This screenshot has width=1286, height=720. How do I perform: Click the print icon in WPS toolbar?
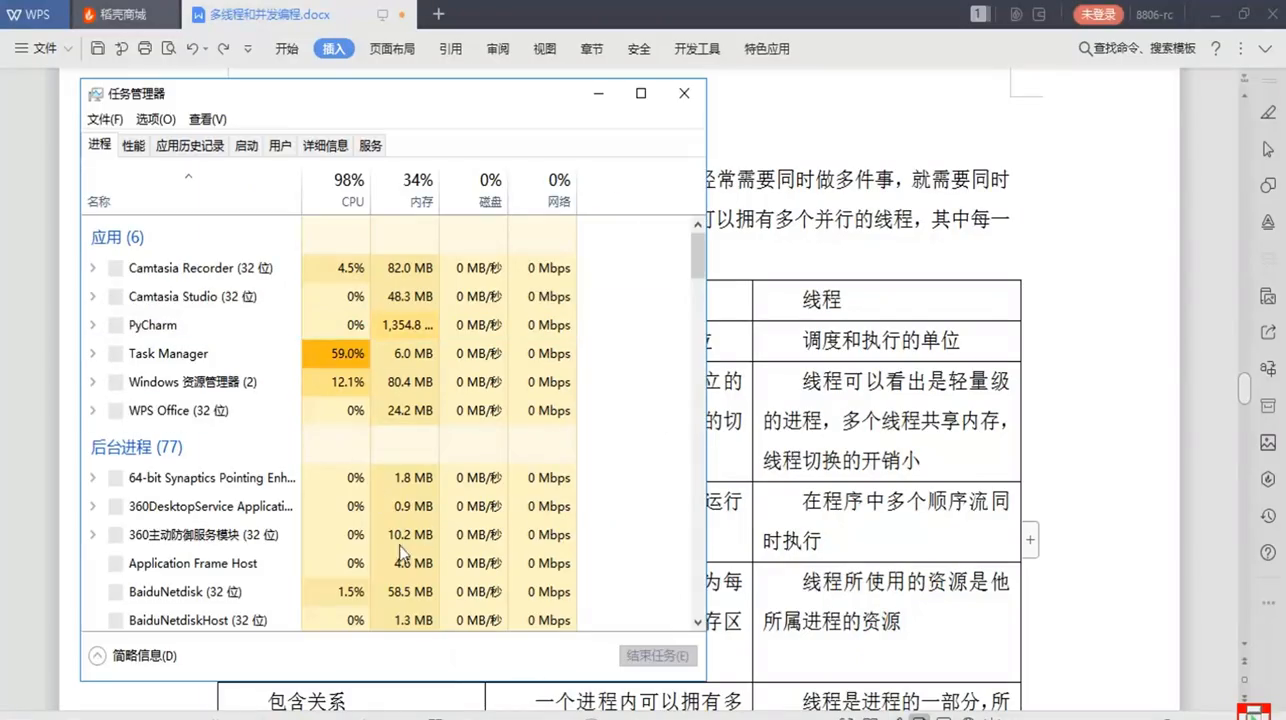(x=145, y=48)
